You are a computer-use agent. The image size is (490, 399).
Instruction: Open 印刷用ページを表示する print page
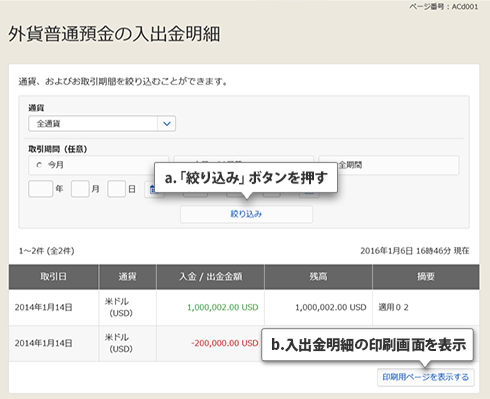426,377
